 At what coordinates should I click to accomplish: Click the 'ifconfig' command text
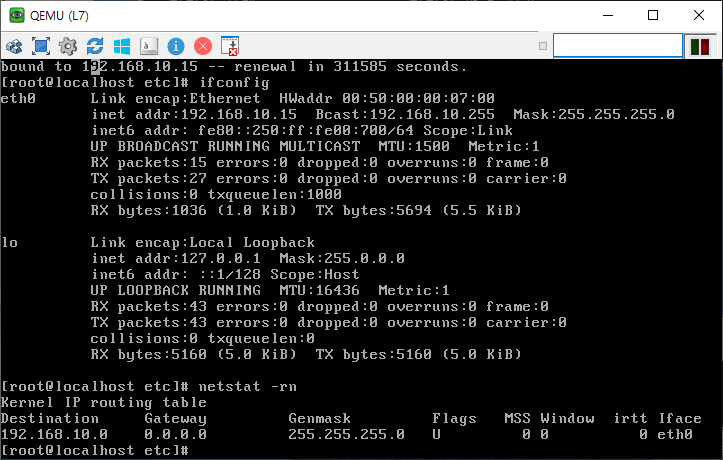234,83
